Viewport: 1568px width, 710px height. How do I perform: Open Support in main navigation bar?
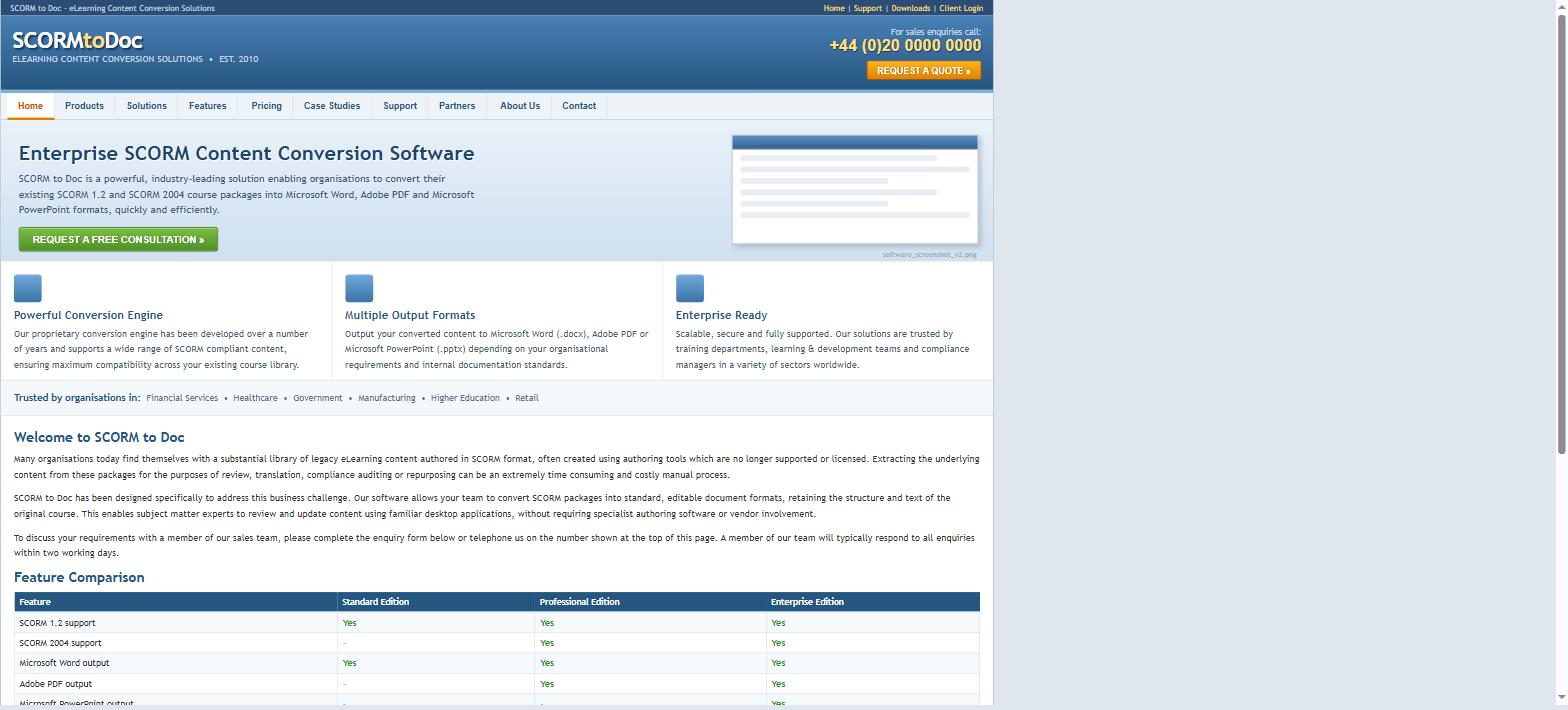pyautogui.click(x=400, y=106)
